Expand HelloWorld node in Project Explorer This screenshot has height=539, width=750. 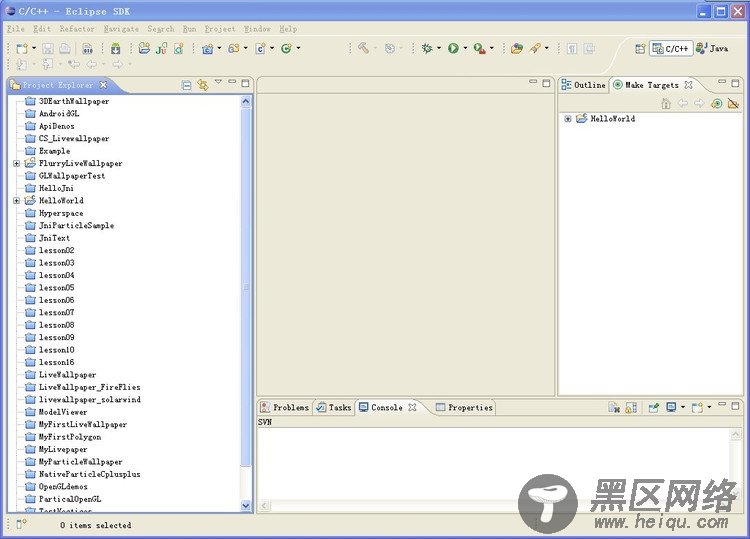pyautogui.click(x=16, y=201)
